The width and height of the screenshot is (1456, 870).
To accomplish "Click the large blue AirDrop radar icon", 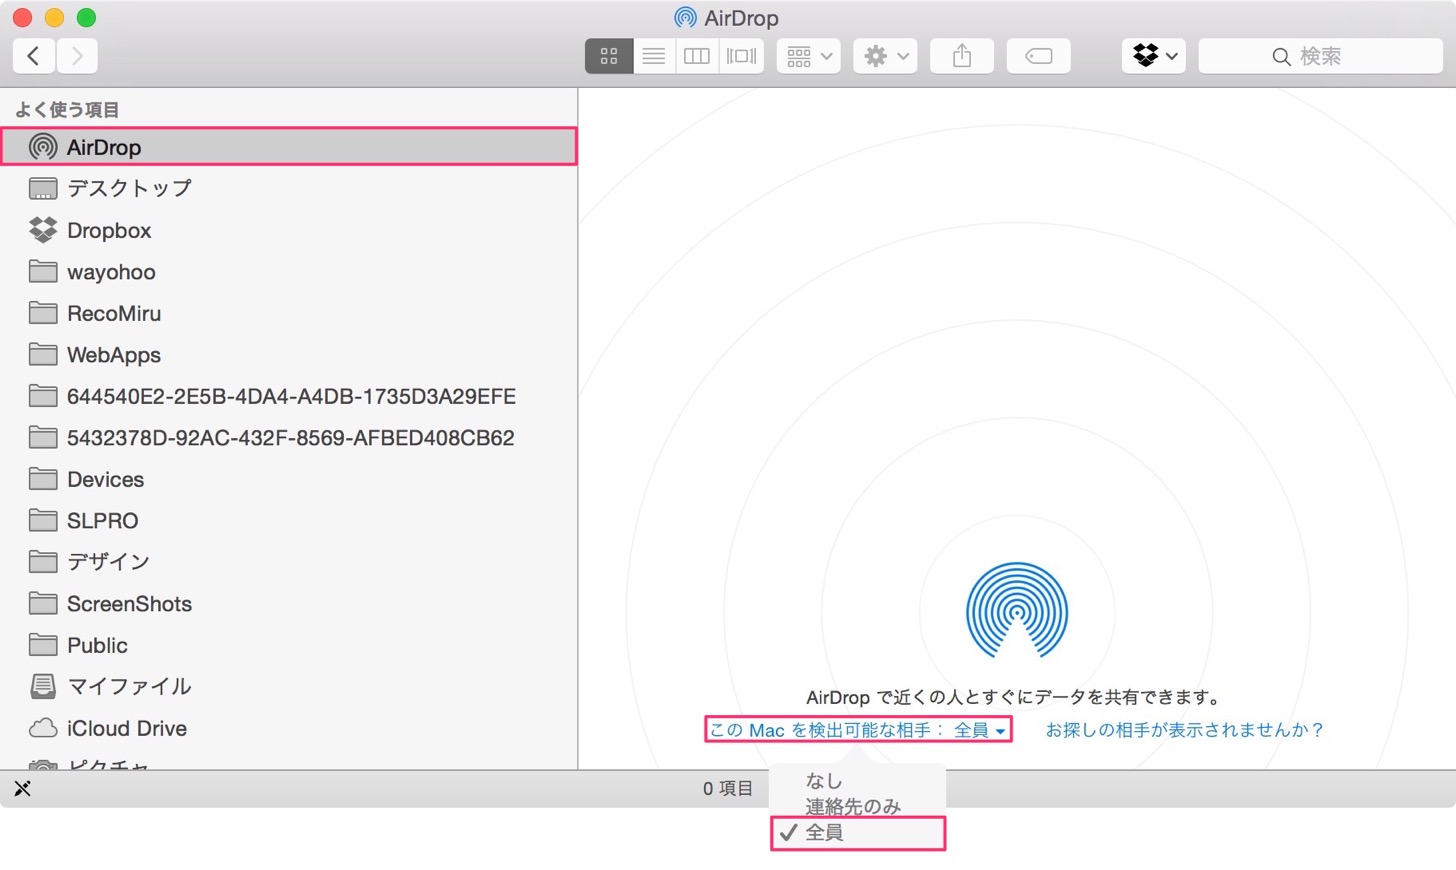I will coord(1017,611).
